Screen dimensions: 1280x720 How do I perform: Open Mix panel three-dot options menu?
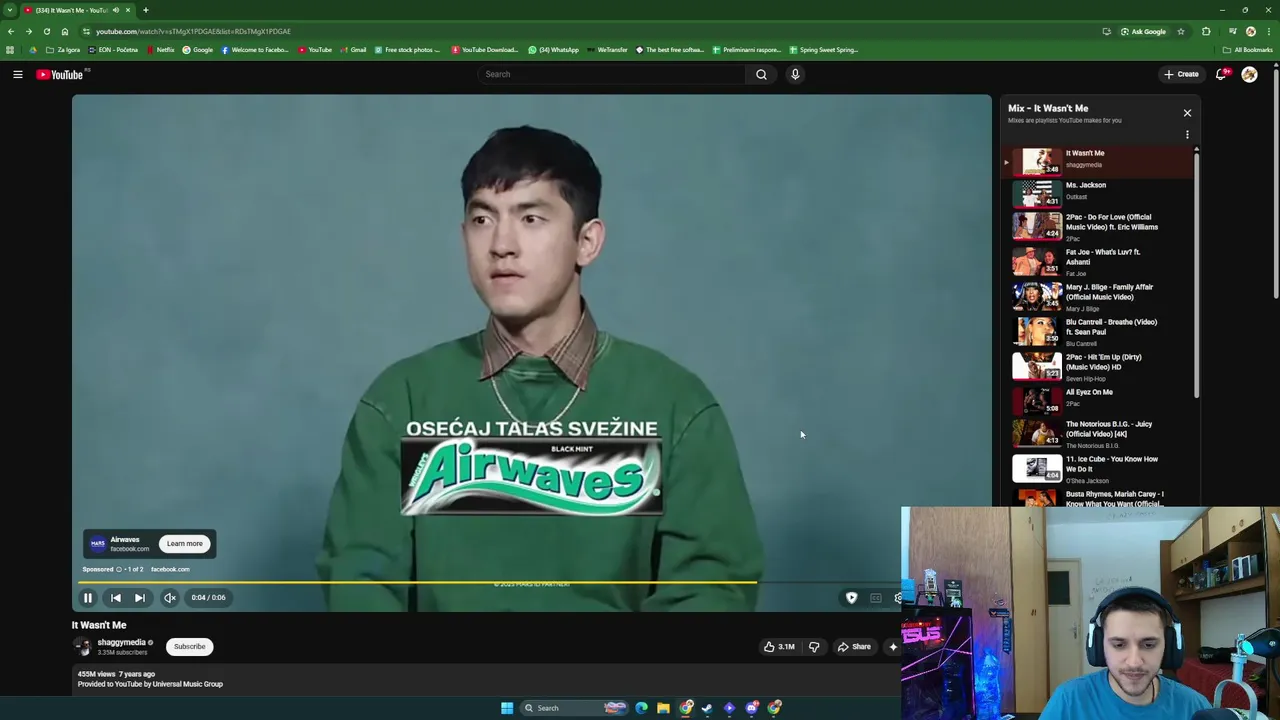click(1187, 134)
